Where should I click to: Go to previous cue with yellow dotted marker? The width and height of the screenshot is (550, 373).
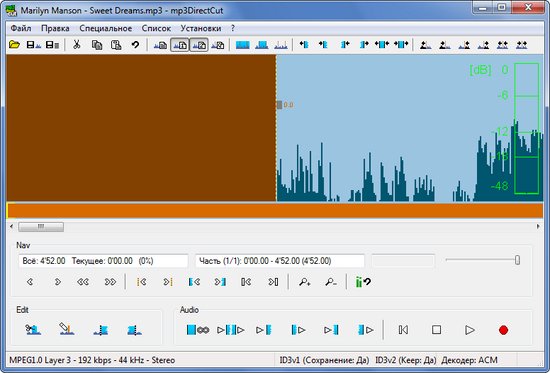(142, 281)
